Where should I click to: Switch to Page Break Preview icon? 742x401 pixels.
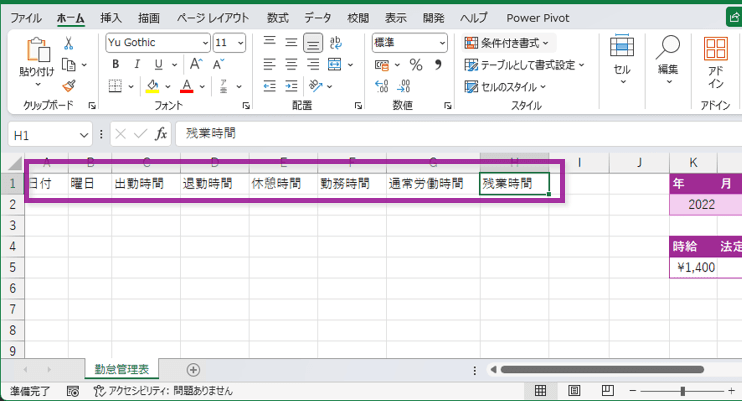click(x=608, y=391)
